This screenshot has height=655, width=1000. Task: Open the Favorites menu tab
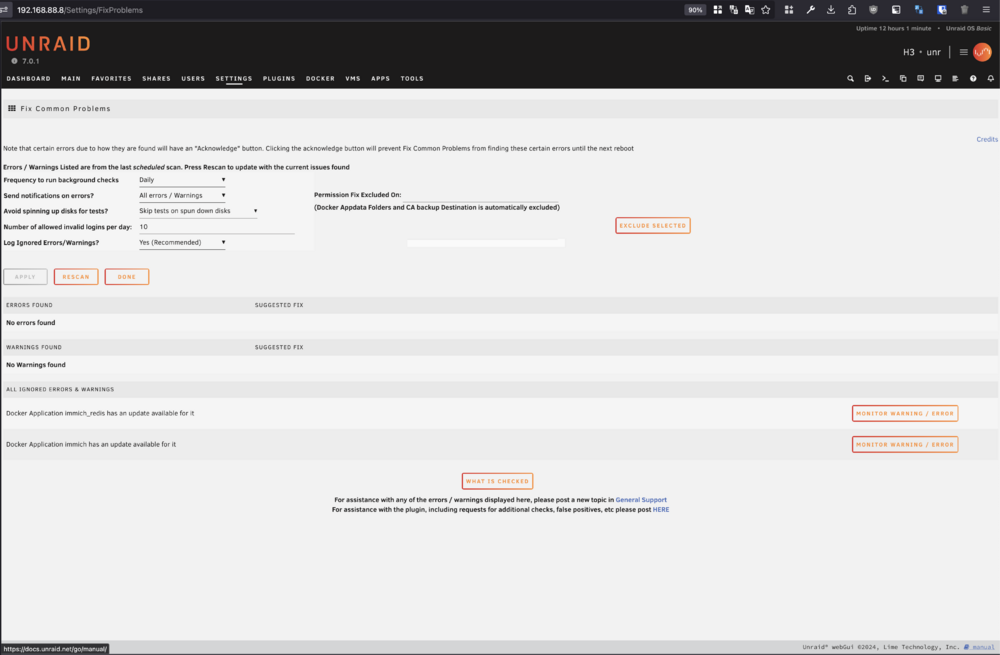(x=111, y=78)
